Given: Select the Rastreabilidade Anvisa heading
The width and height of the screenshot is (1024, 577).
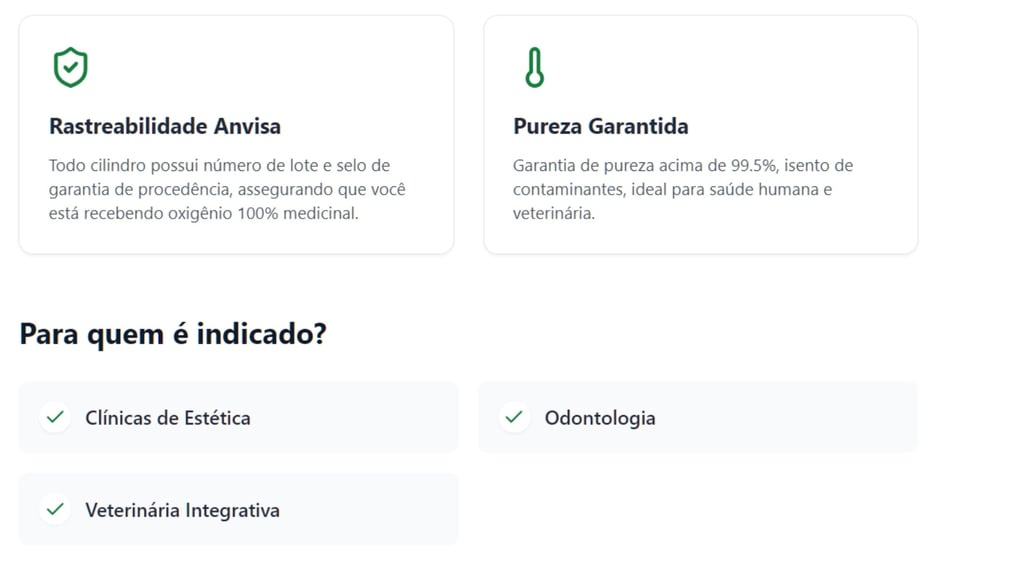Looking at the screenshot, I should click(165, 127).
